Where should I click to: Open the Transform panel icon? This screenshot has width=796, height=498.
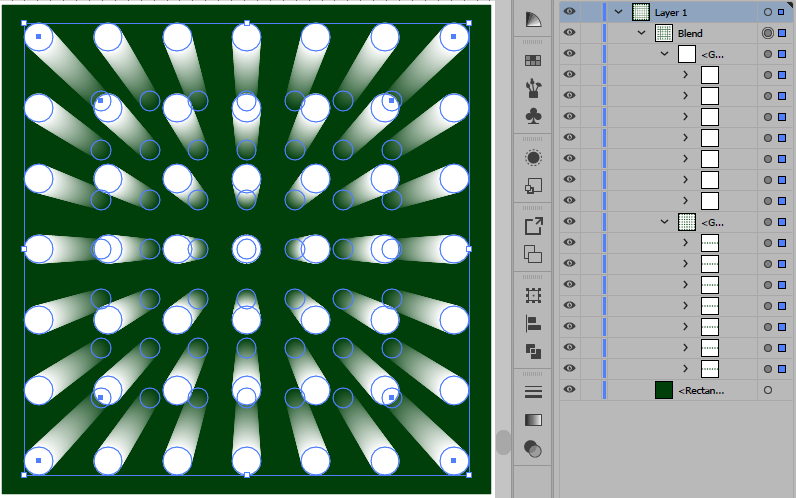pyautogui.click(x=533, y=295)
